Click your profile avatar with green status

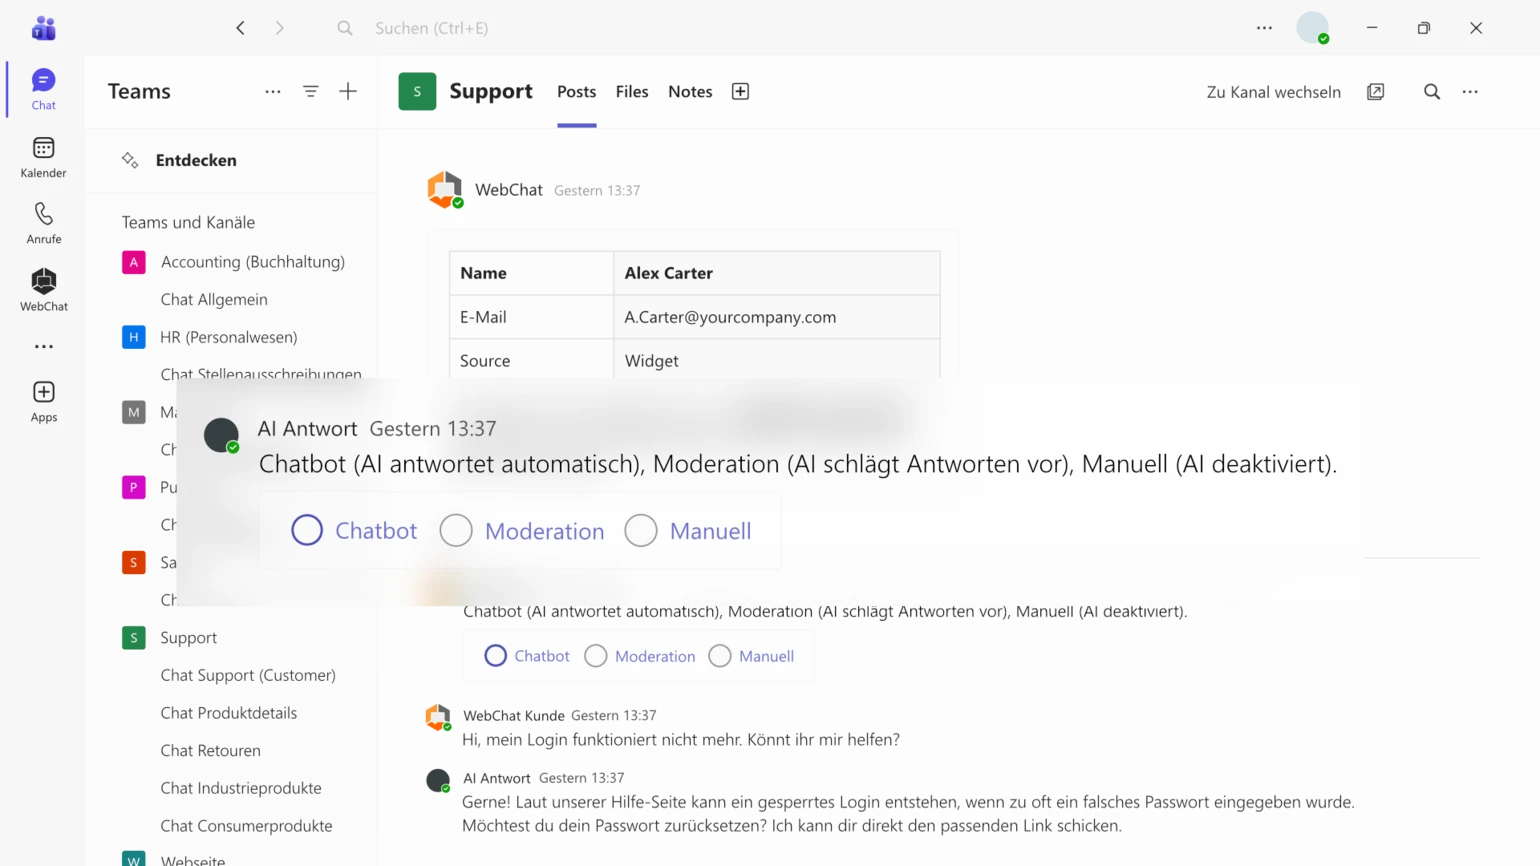(1314, 28)
